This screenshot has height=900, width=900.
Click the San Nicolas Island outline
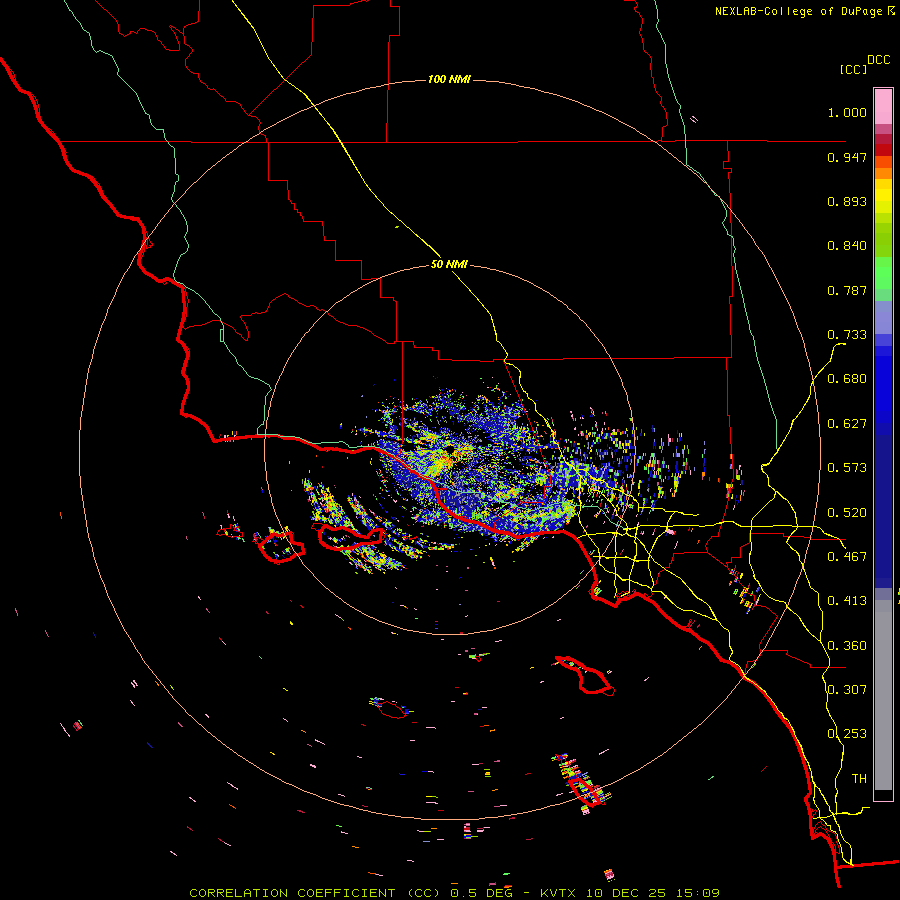point(393,709)
